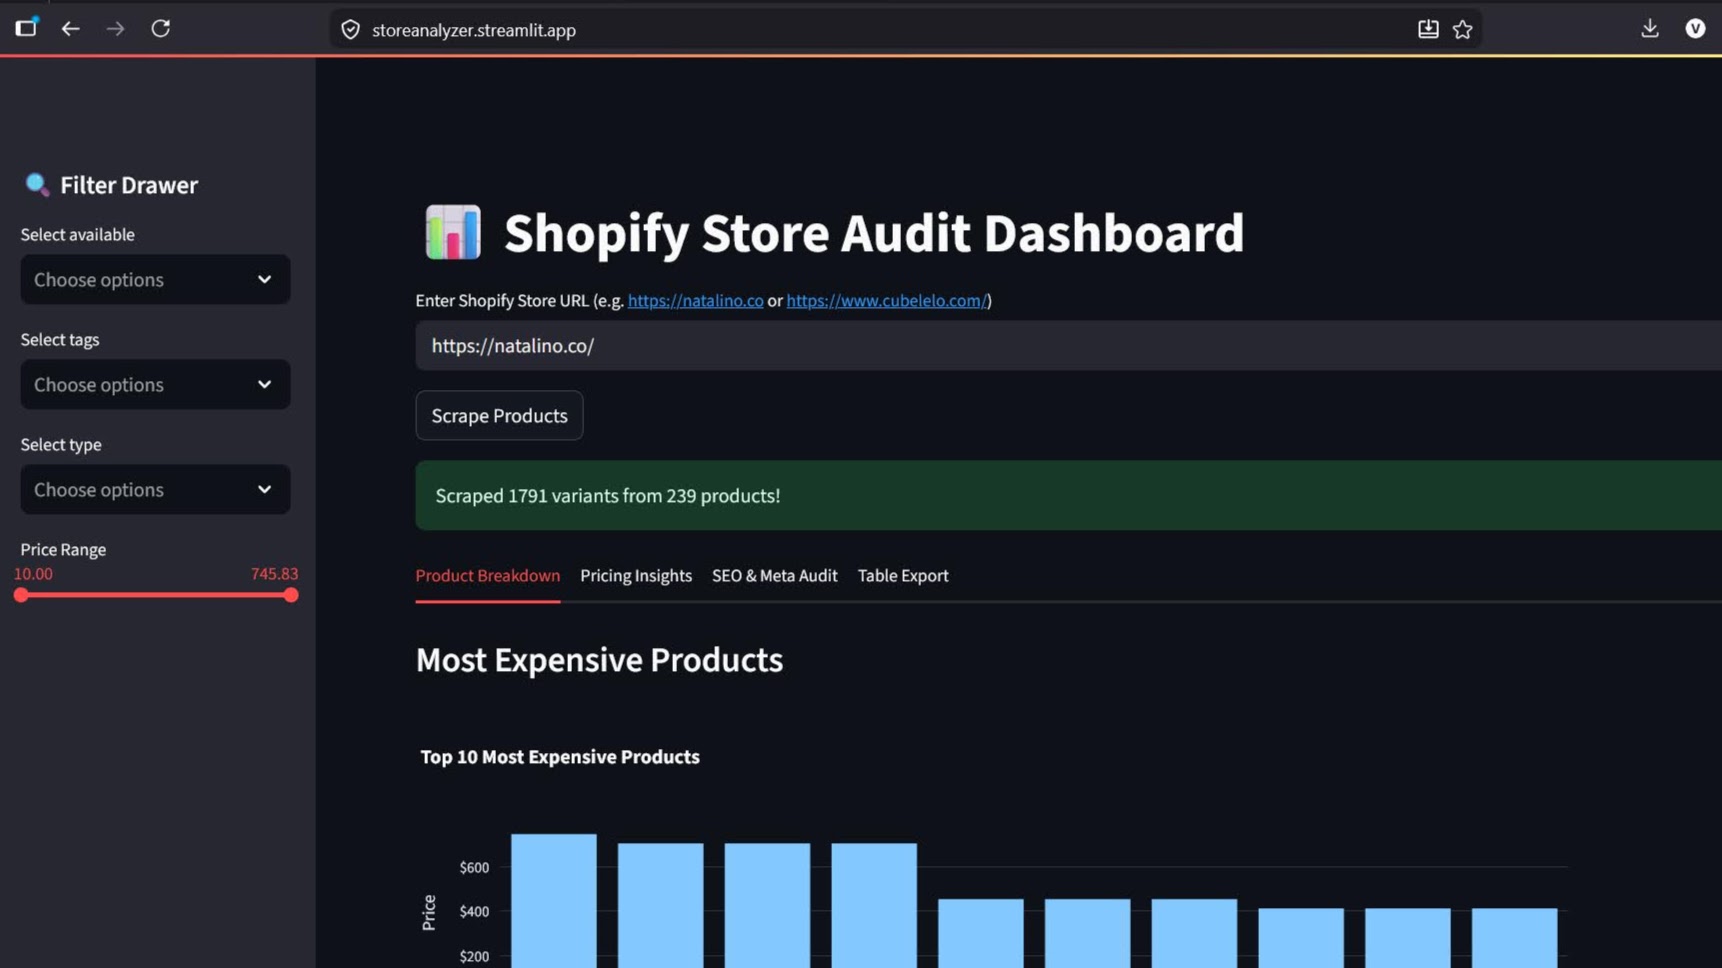Click the $400 axis label
The image size is (1722, 968).
(x=474, y=912)
